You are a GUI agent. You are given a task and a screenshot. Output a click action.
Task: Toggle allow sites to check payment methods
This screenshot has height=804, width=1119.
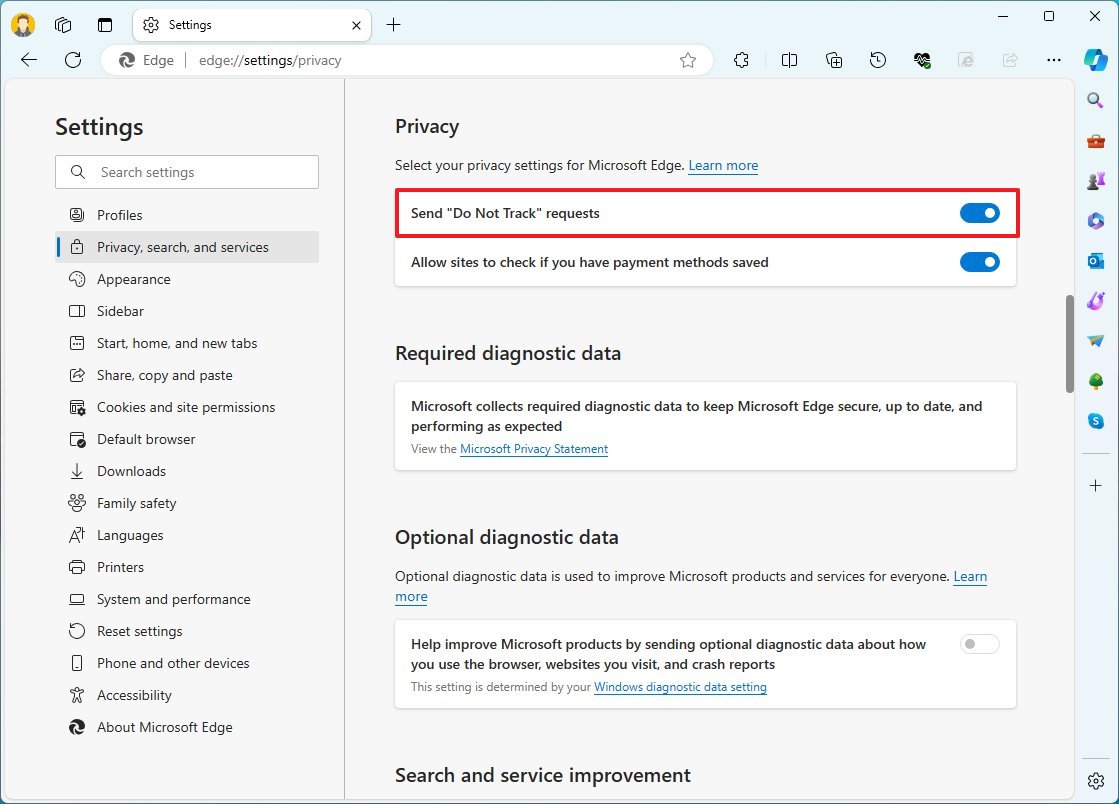[x=979, y=262]
